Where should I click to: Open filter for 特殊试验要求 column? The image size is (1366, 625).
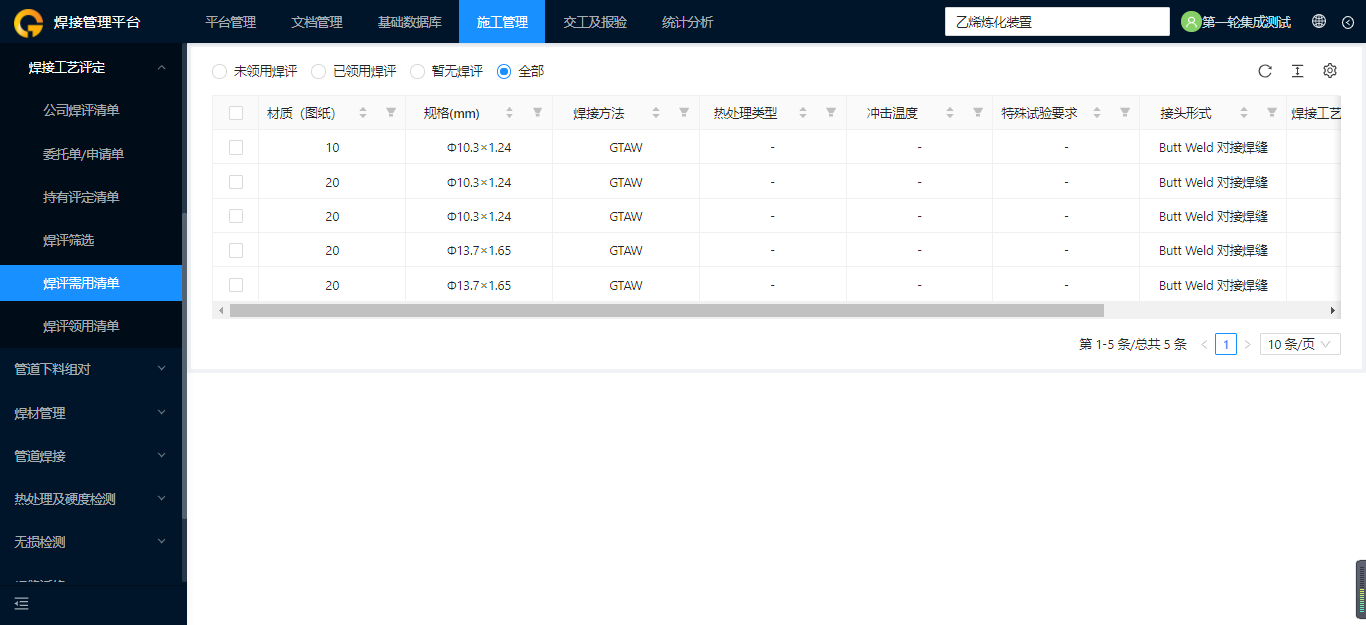coord(1125,113)
